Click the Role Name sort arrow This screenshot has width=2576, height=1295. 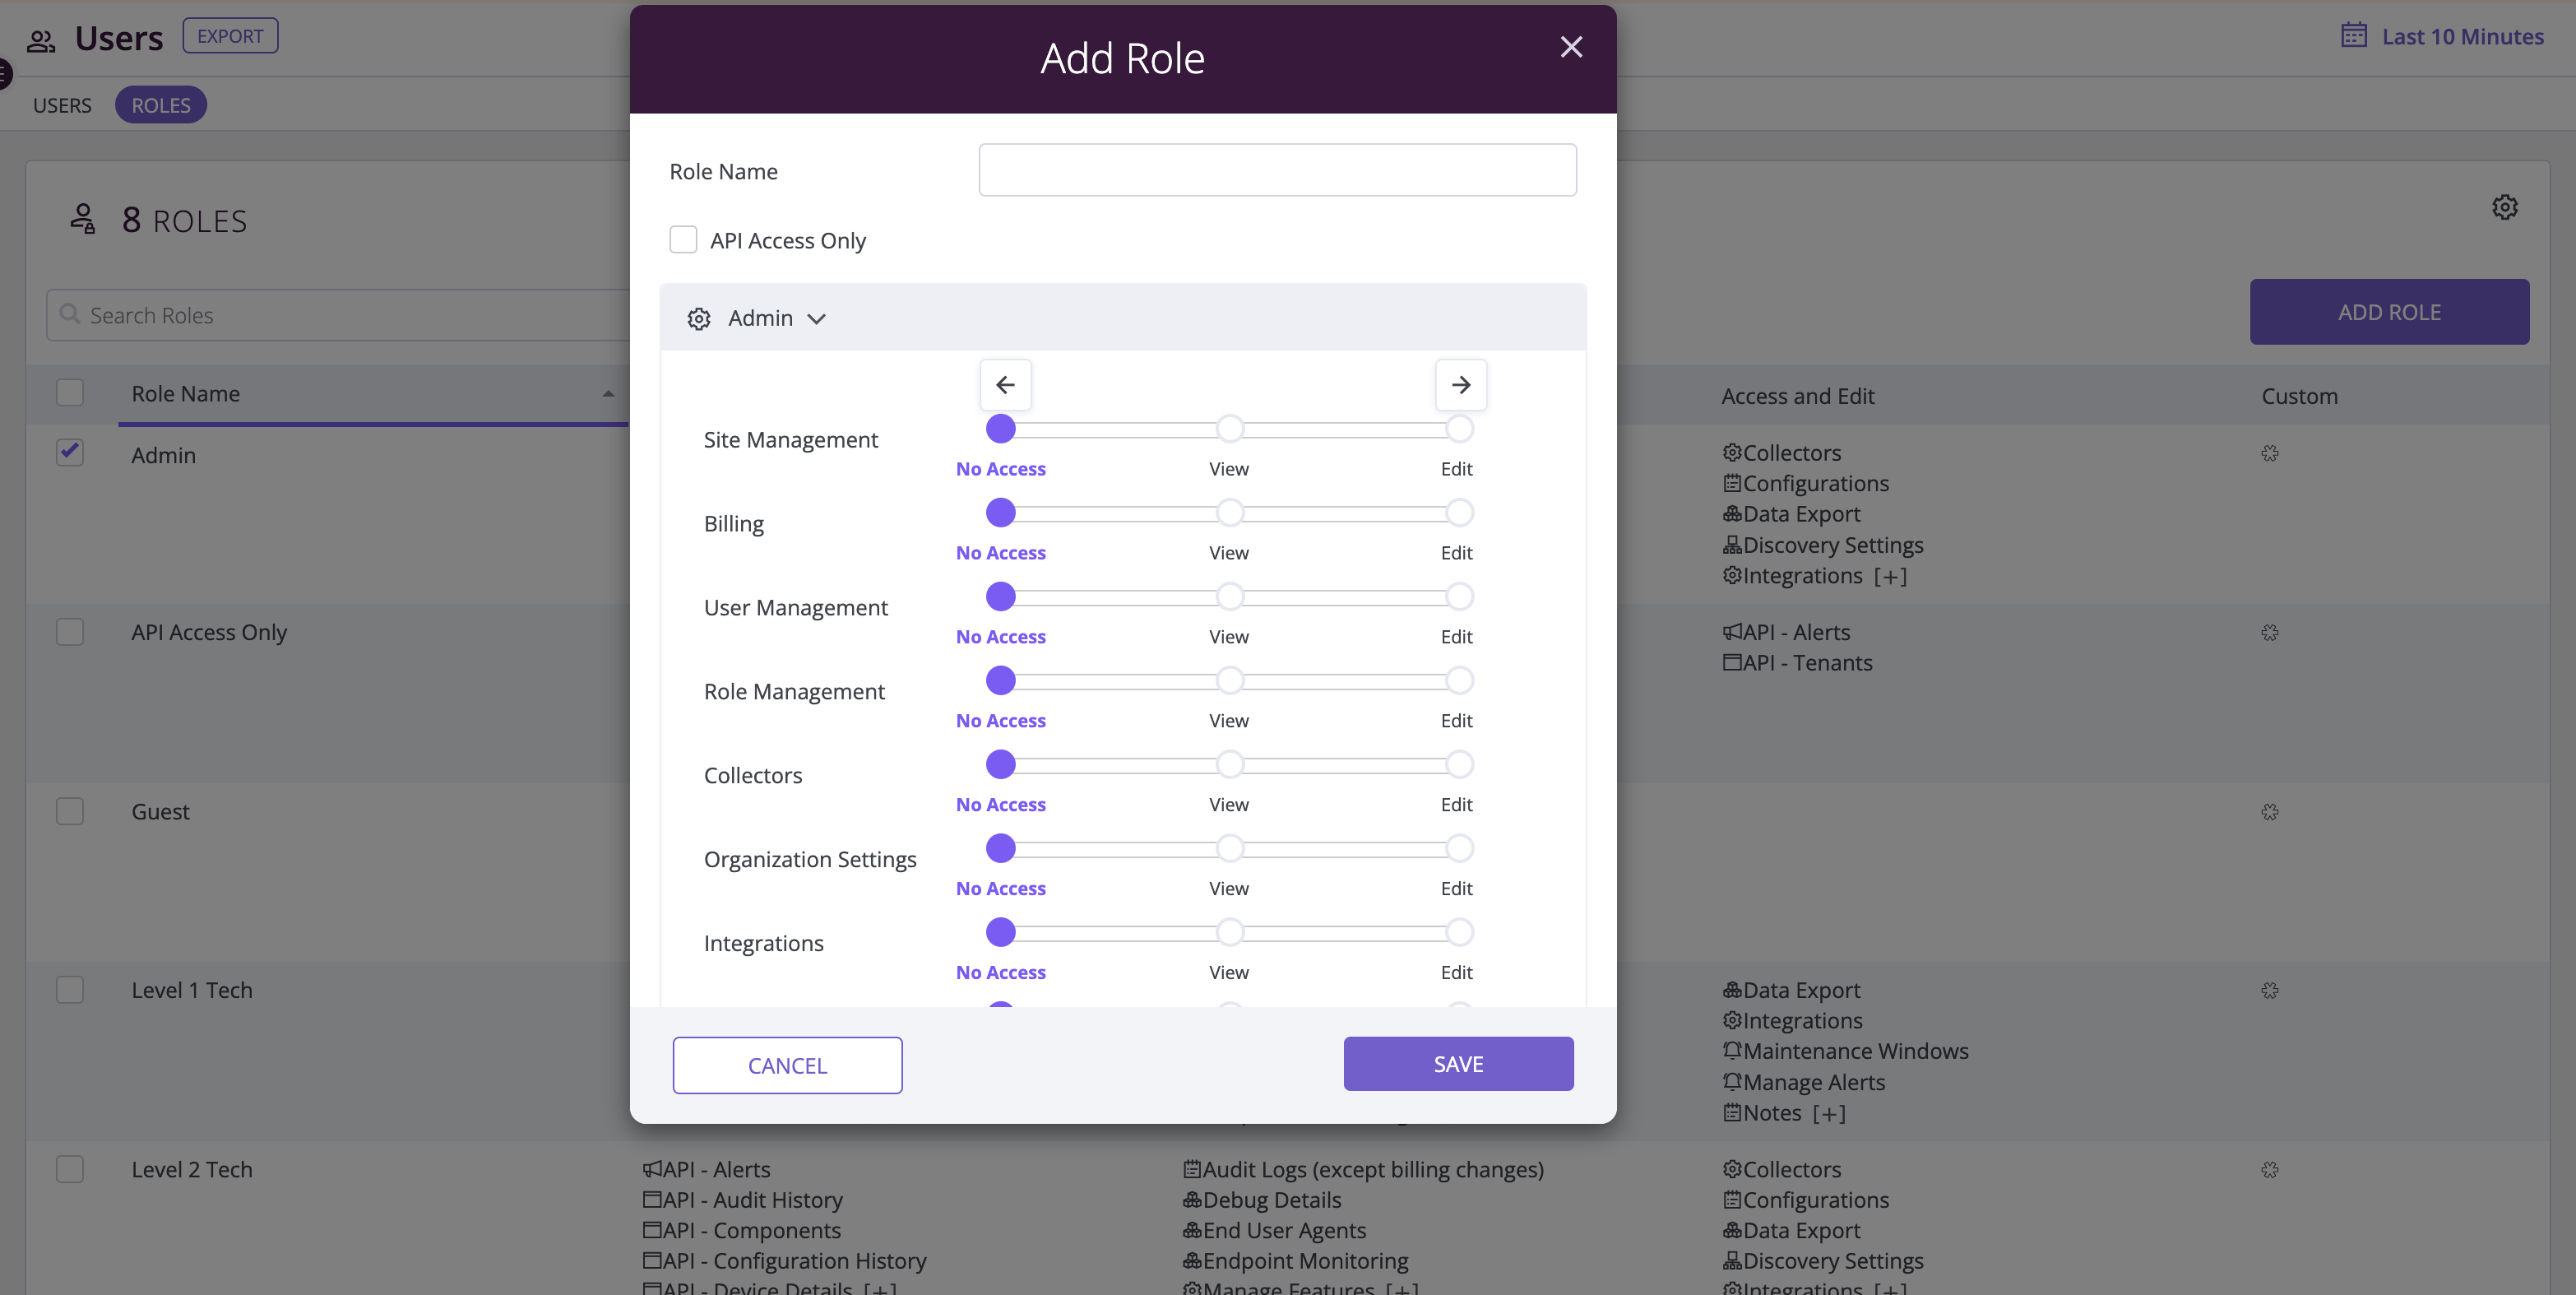pyautogui.click(x=608, y=394)
